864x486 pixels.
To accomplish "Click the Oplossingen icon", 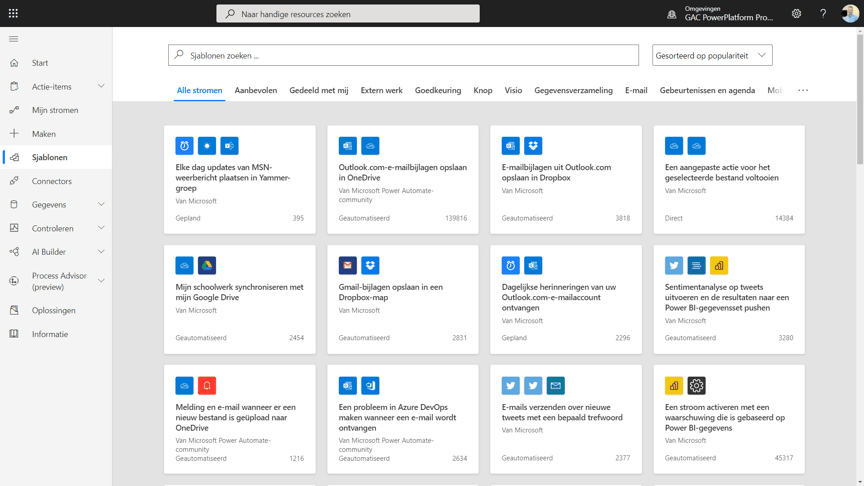I will (x=14, y=310).
